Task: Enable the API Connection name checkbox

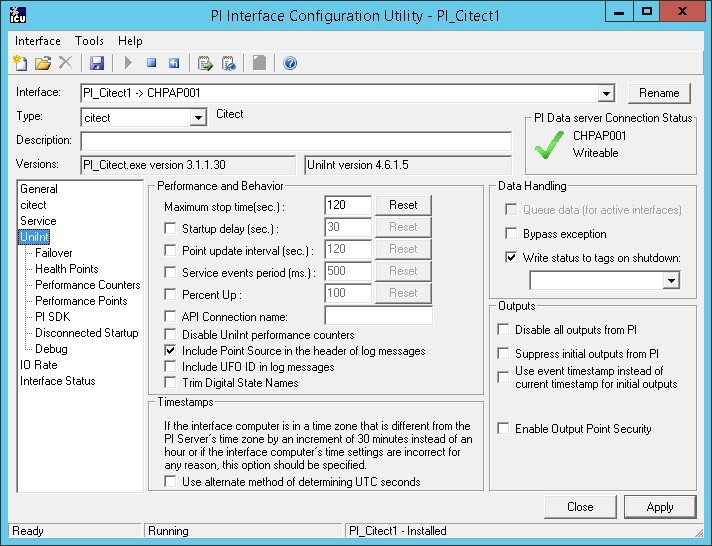Action: point(170,316)
